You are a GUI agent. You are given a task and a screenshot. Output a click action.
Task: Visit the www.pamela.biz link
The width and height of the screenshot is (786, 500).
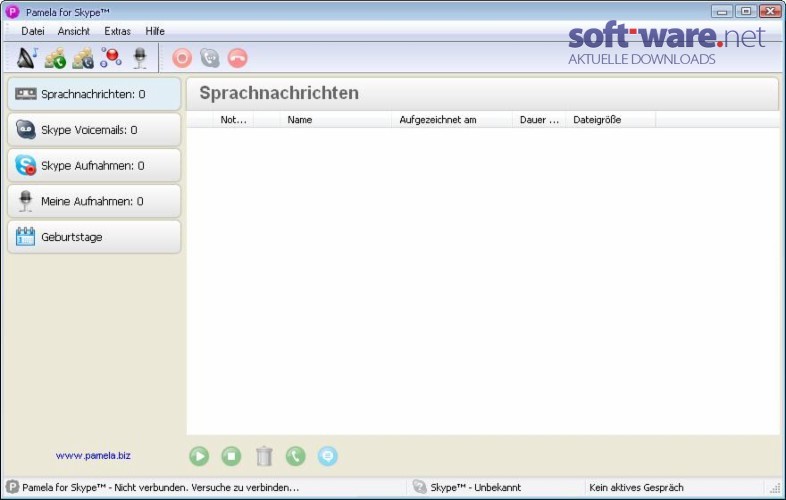93,456
